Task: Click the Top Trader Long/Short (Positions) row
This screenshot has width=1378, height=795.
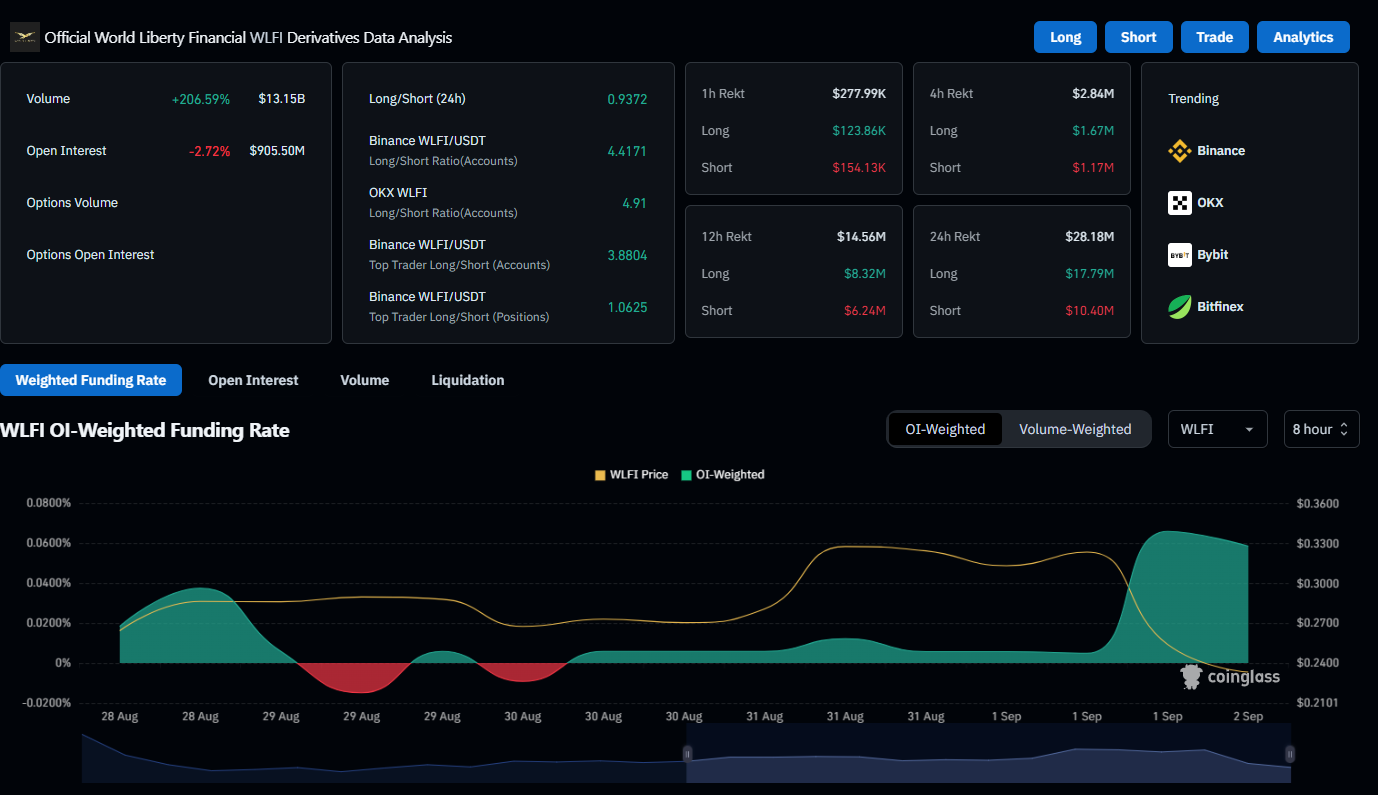Action: point(508,307)
